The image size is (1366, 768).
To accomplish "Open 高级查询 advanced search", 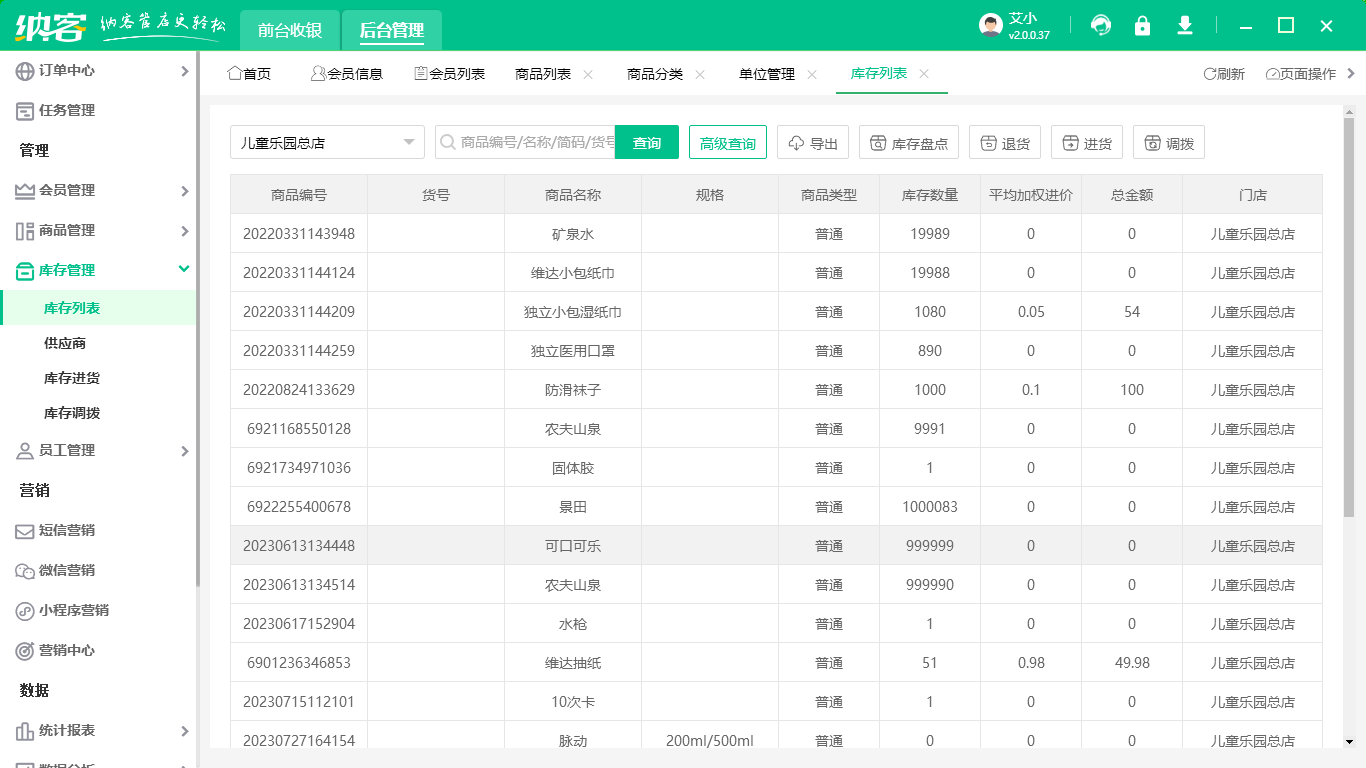I will (x=727, y=142).
